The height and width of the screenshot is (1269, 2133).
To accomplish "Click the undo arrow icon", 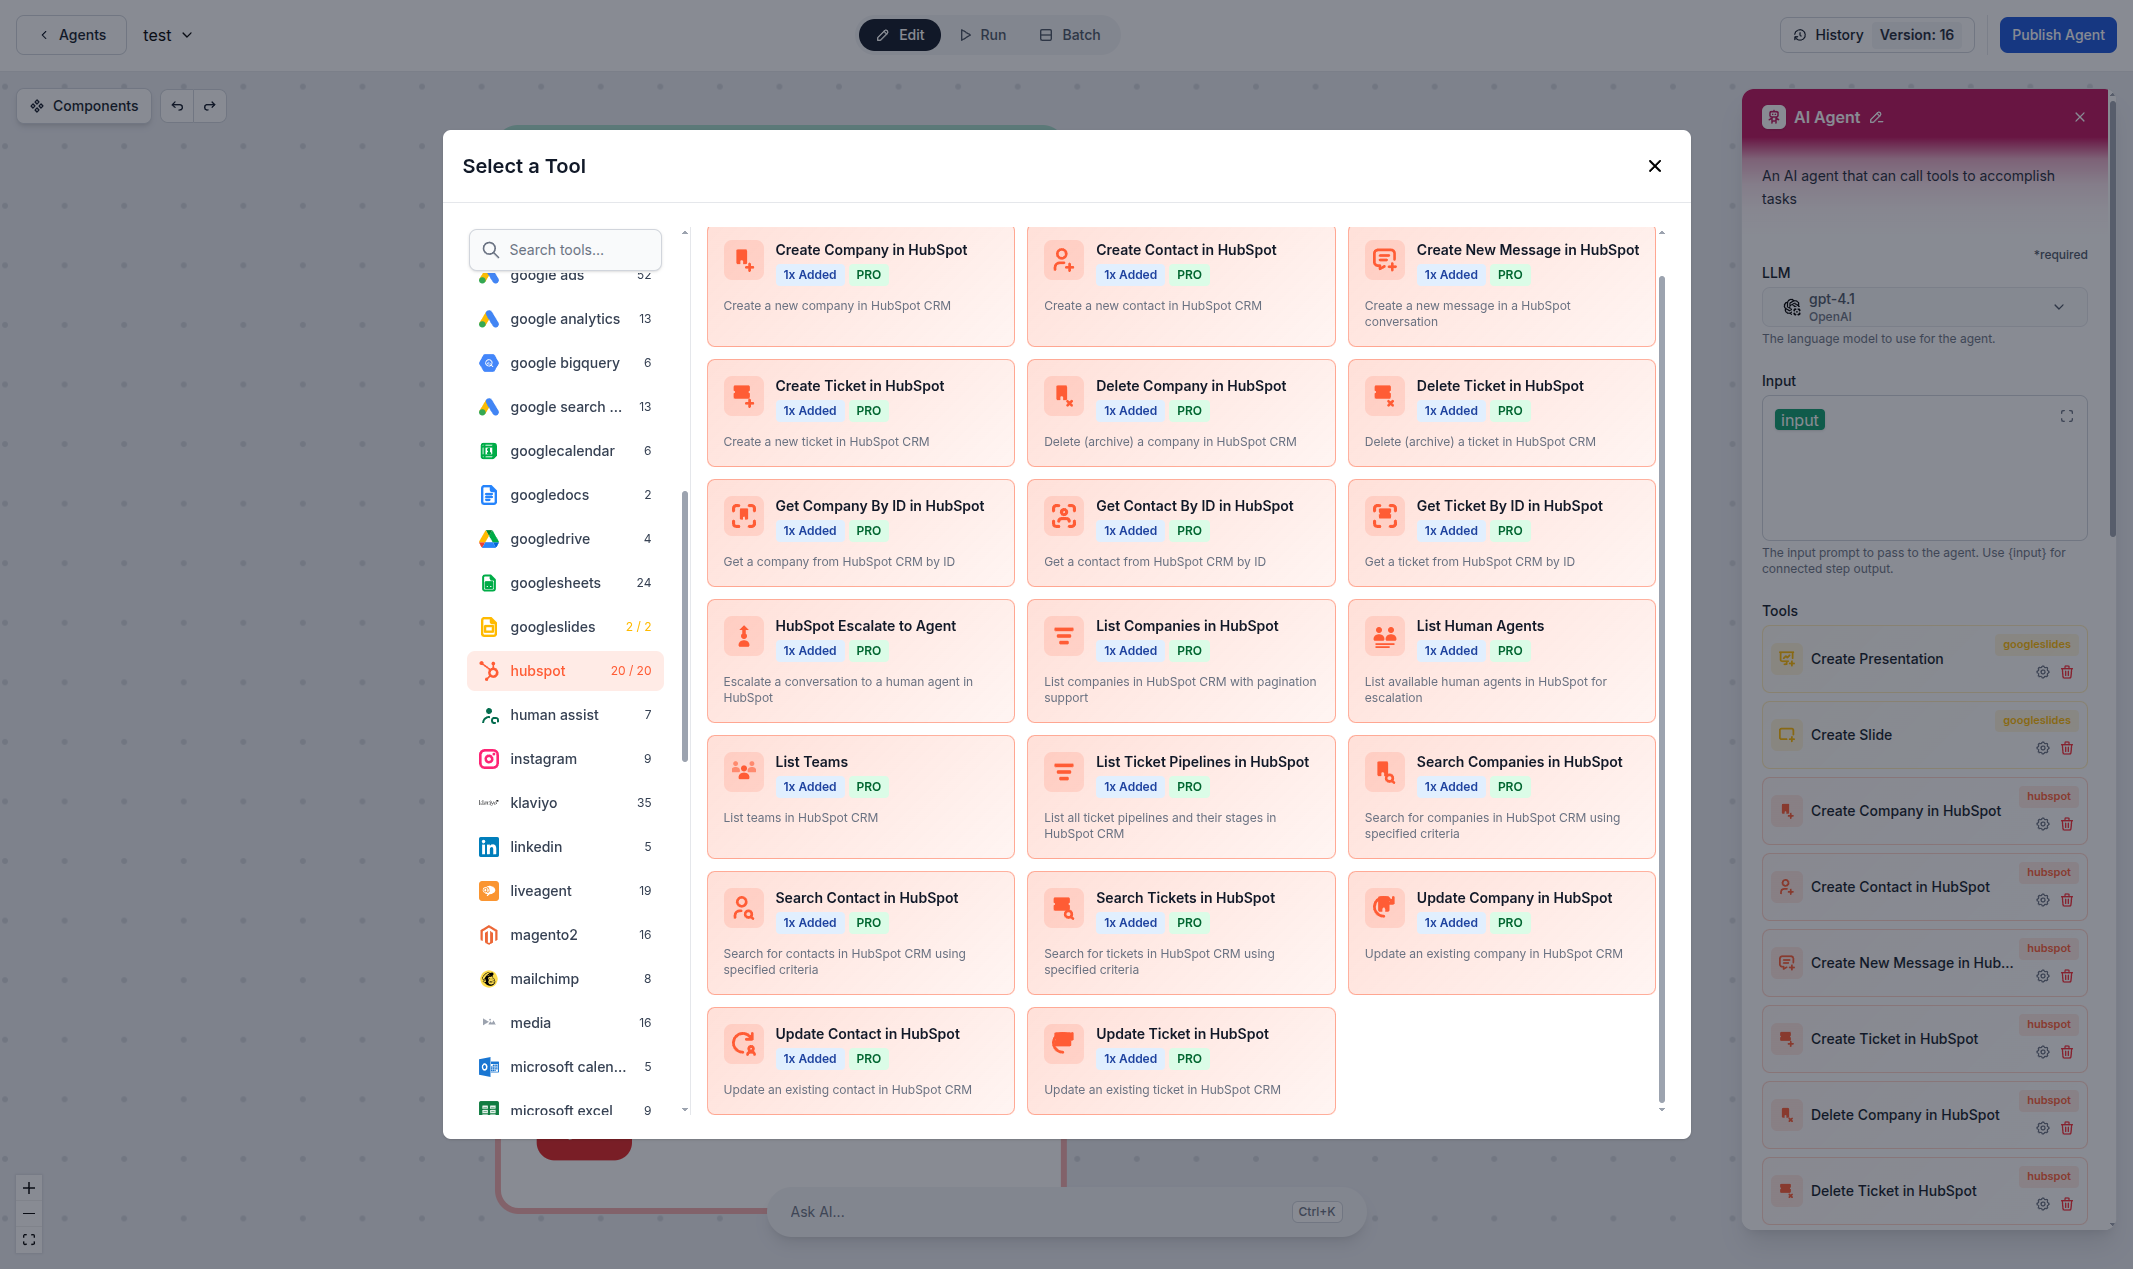I will pos(177,105).
